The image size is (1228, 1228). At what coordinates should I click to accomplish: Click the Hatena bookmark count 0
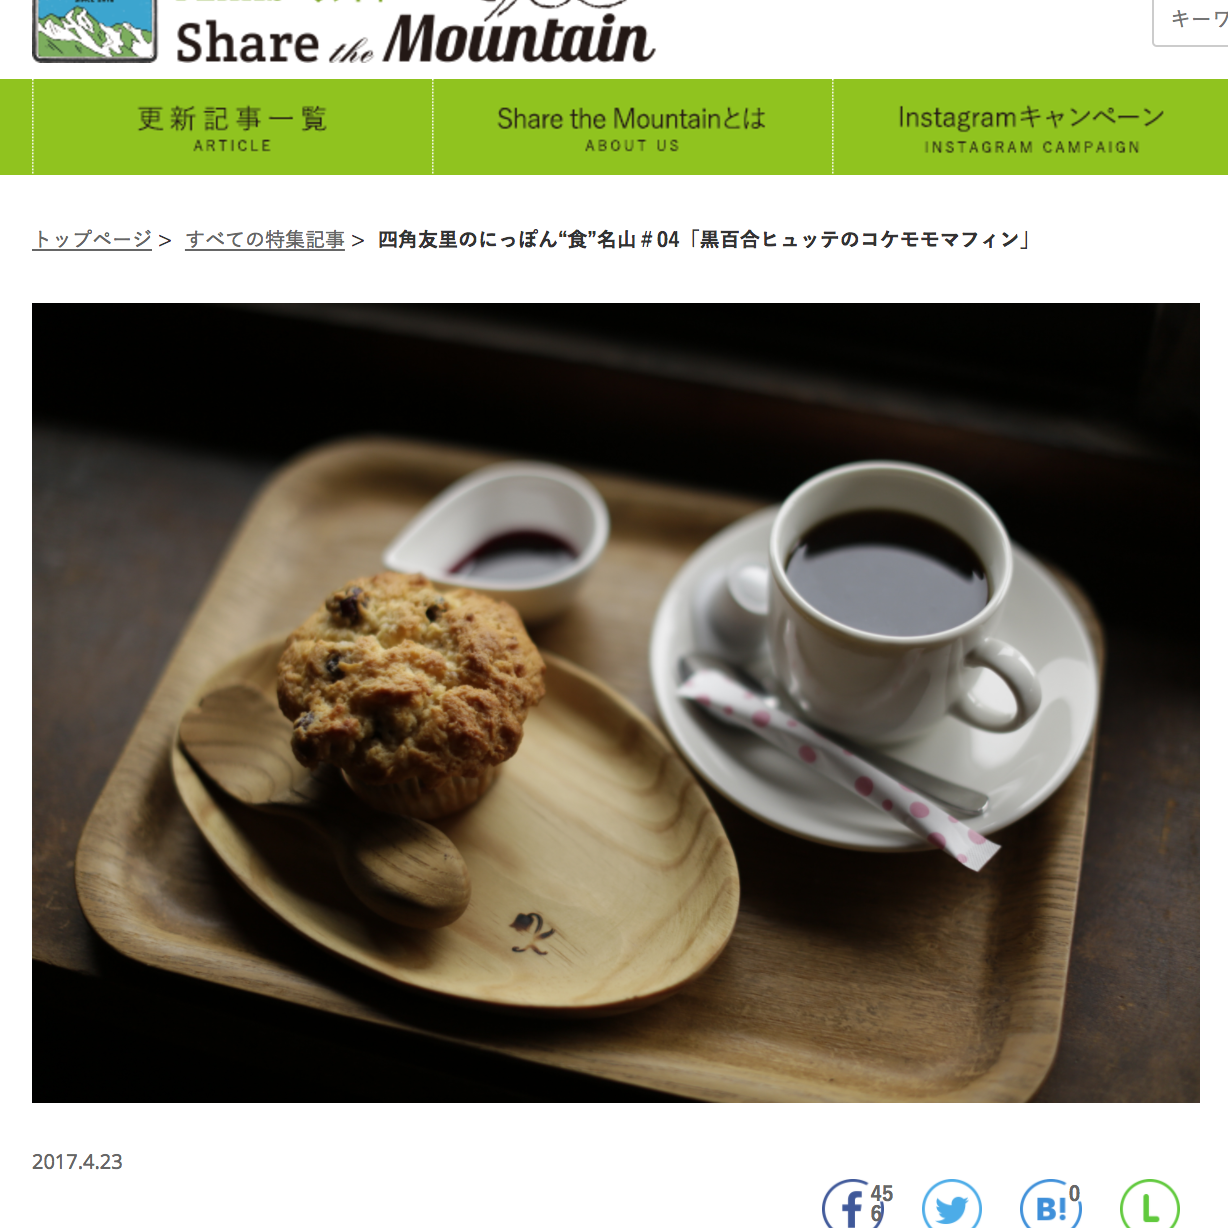click(1075, 1193)
